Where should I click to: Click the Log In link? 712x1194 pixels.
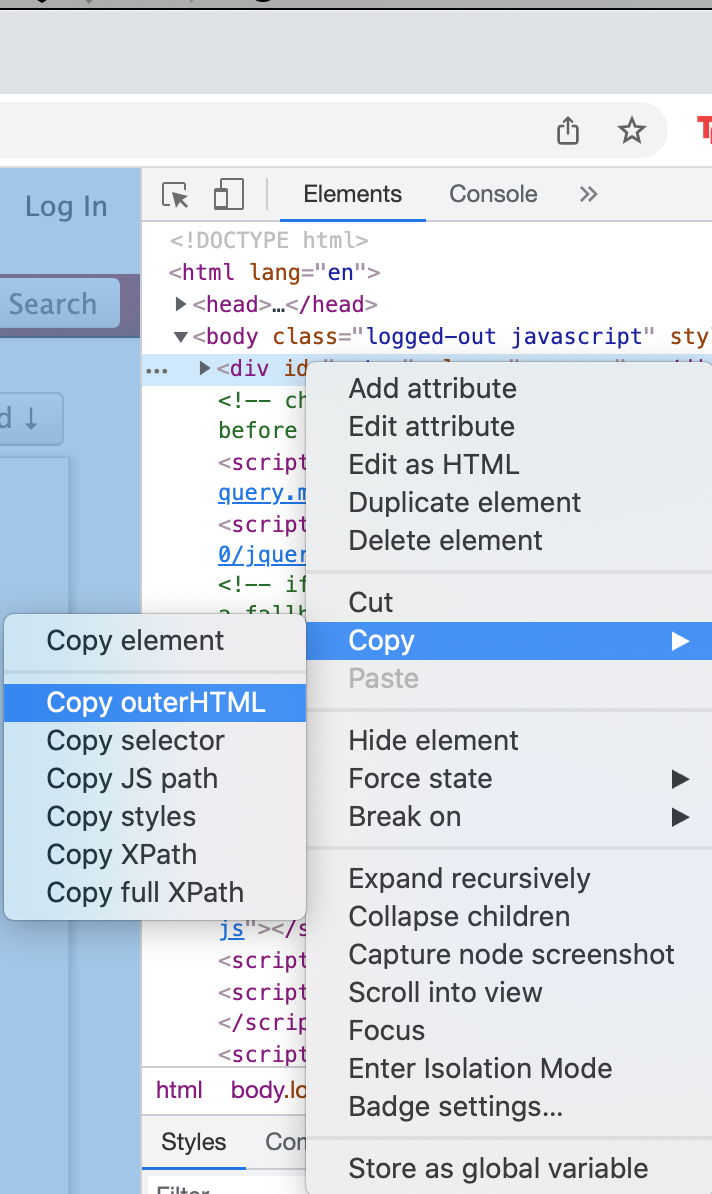coord(66,207)
